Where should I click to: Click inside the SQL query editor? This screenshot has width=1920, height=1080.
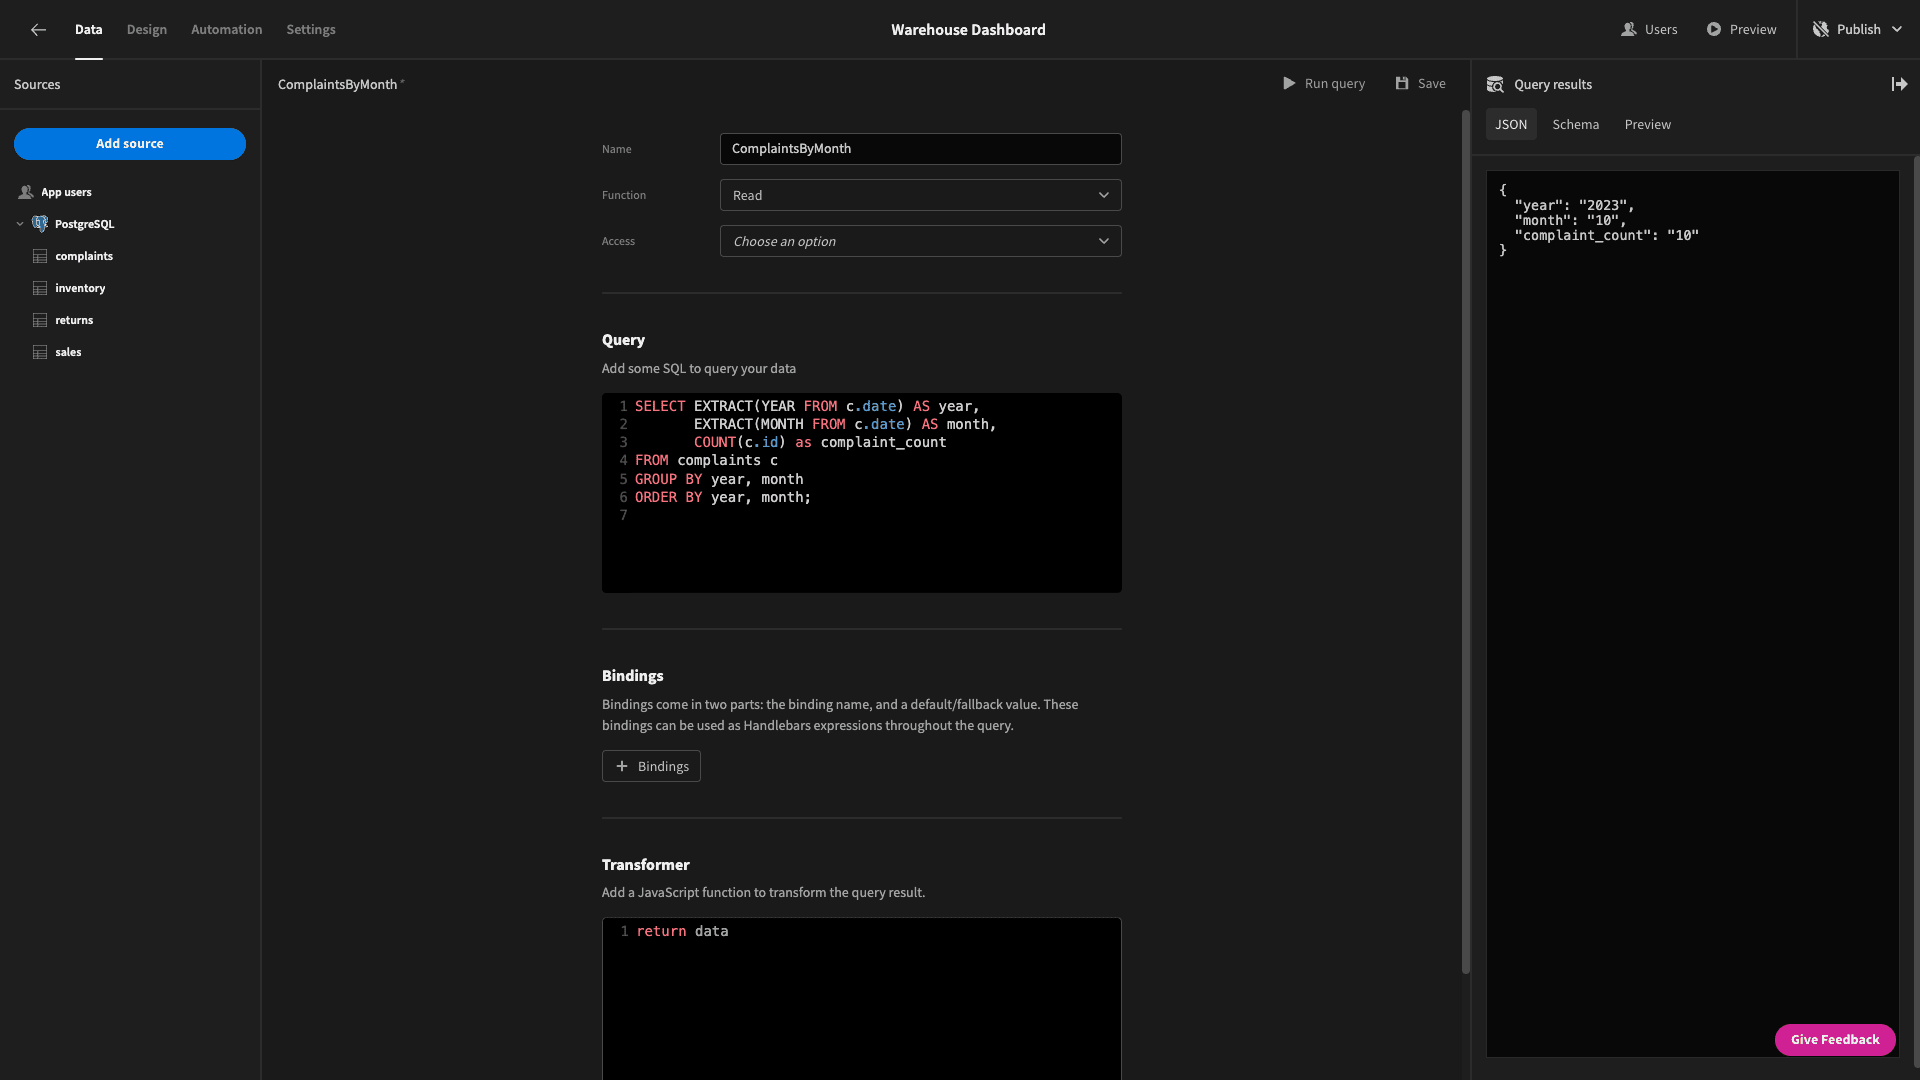pyautogui.click(x=861, y=493)
